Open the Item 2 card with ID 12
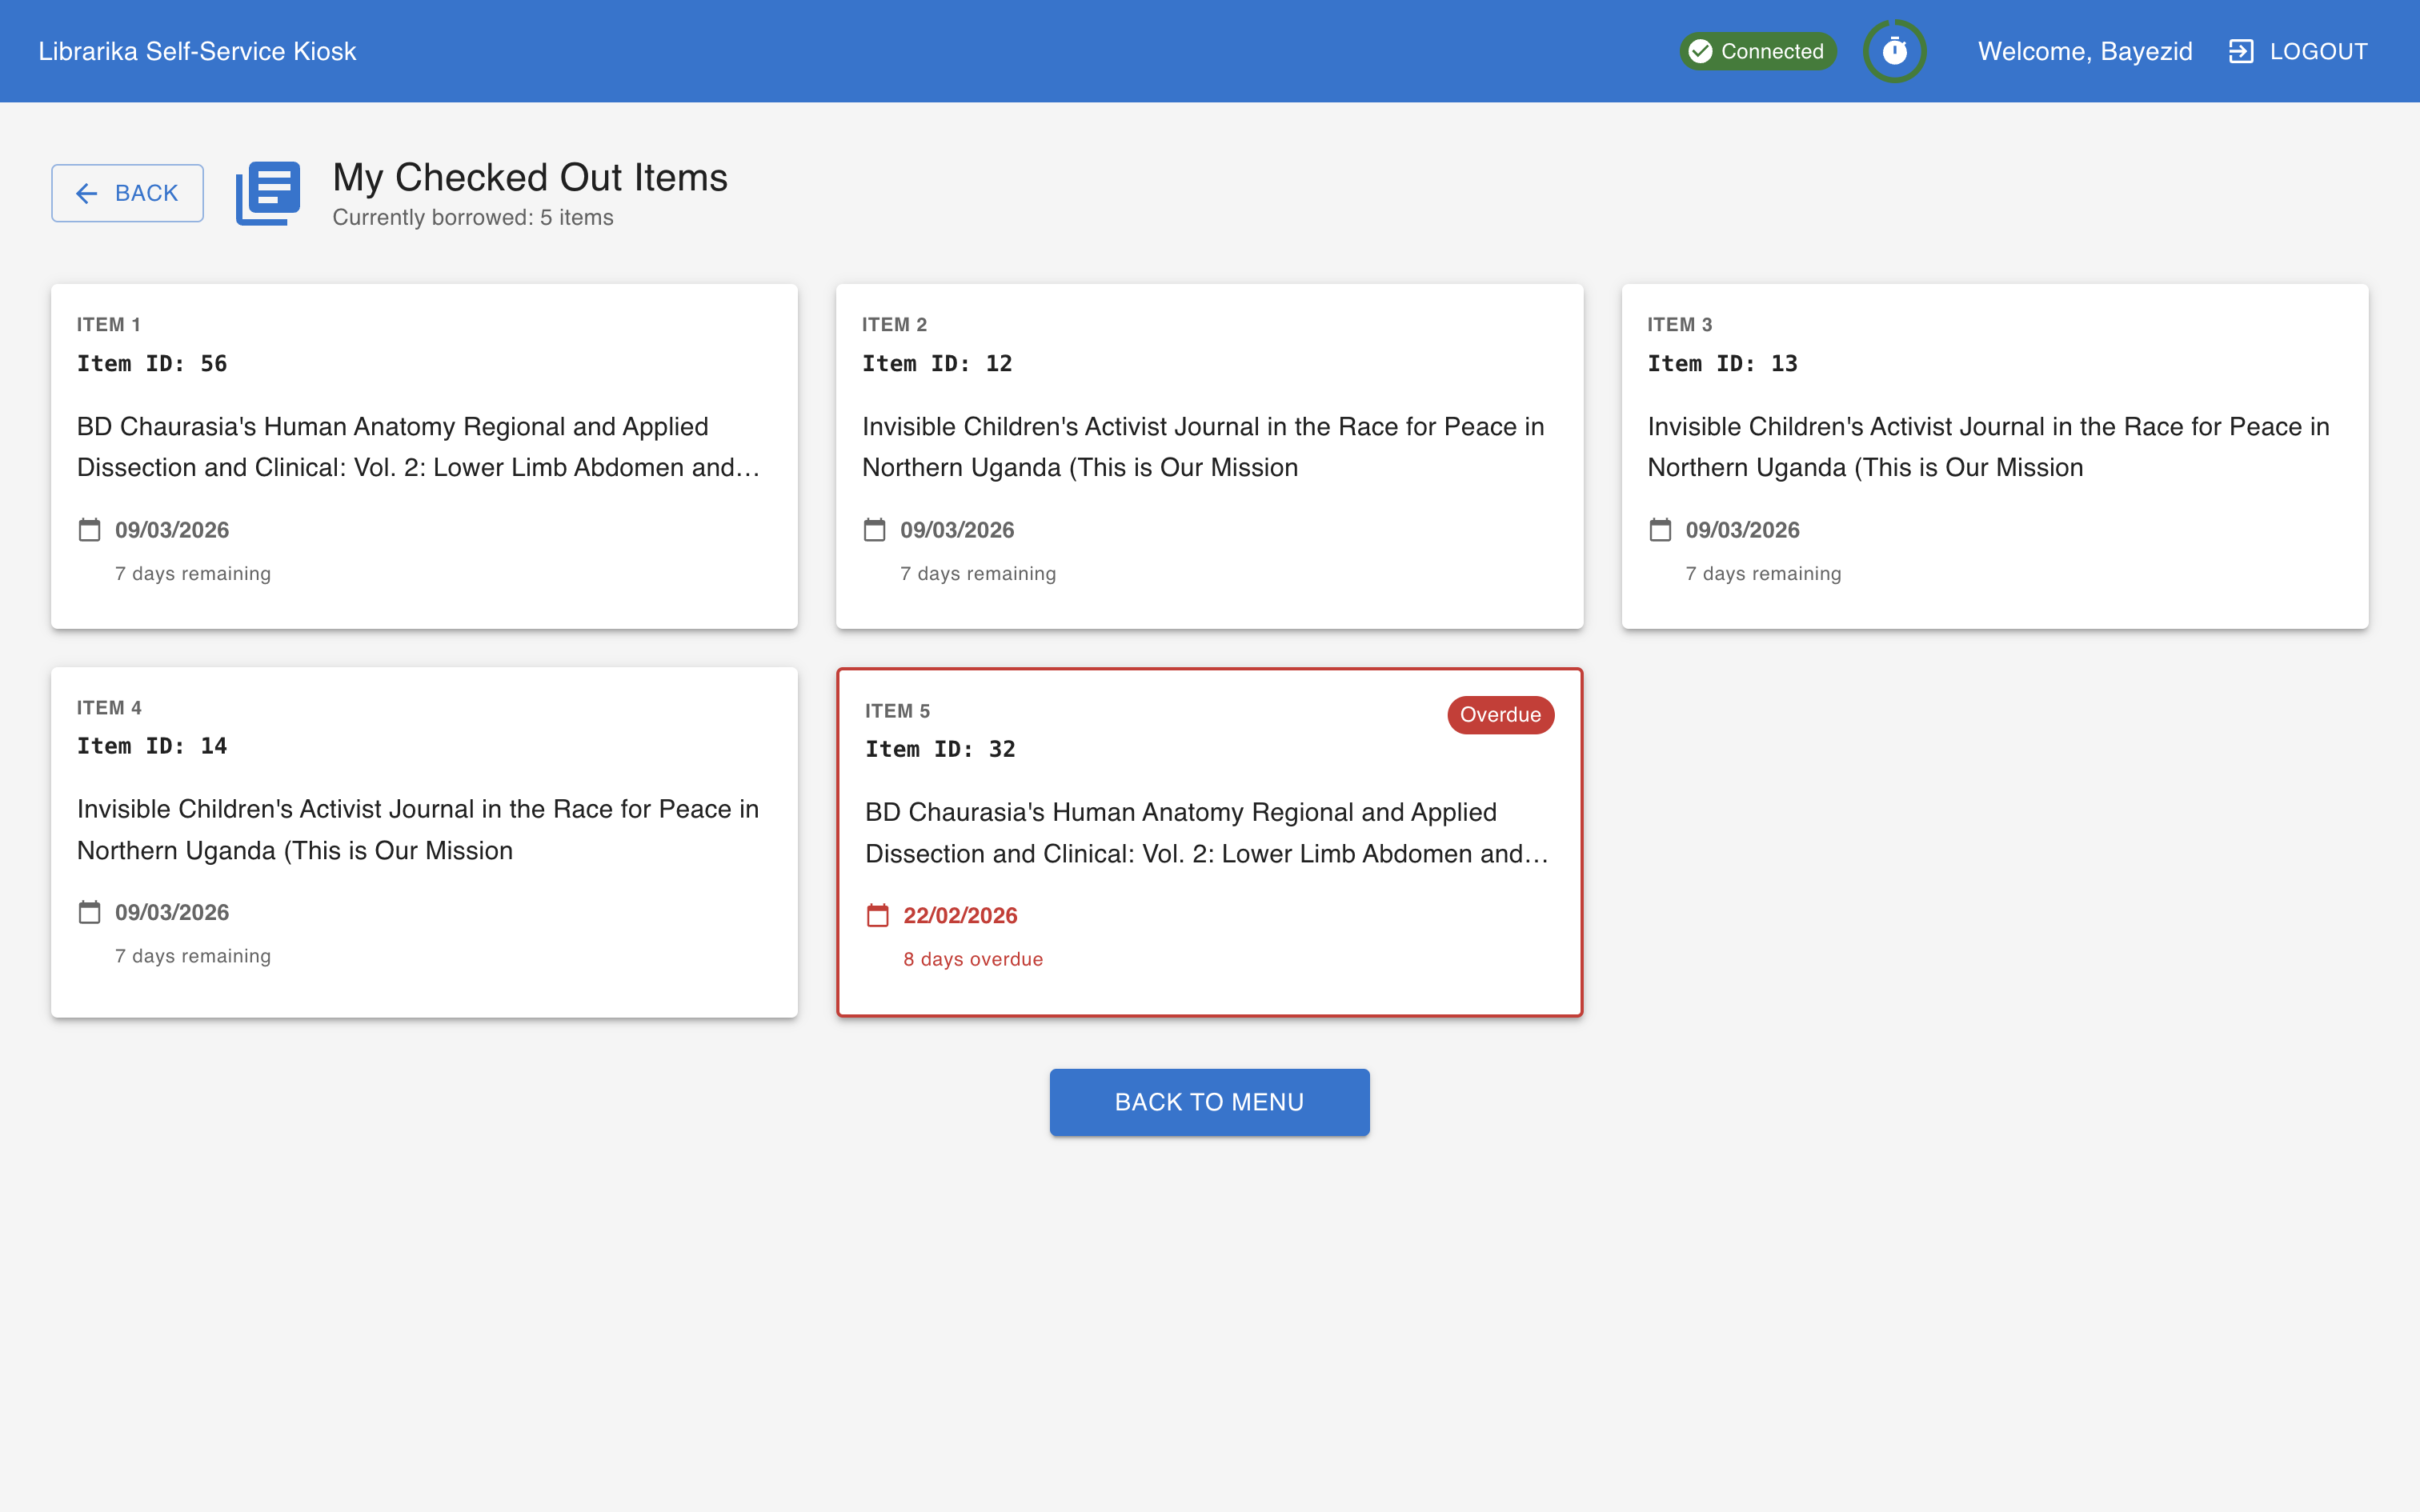 tap(1209, 456)
